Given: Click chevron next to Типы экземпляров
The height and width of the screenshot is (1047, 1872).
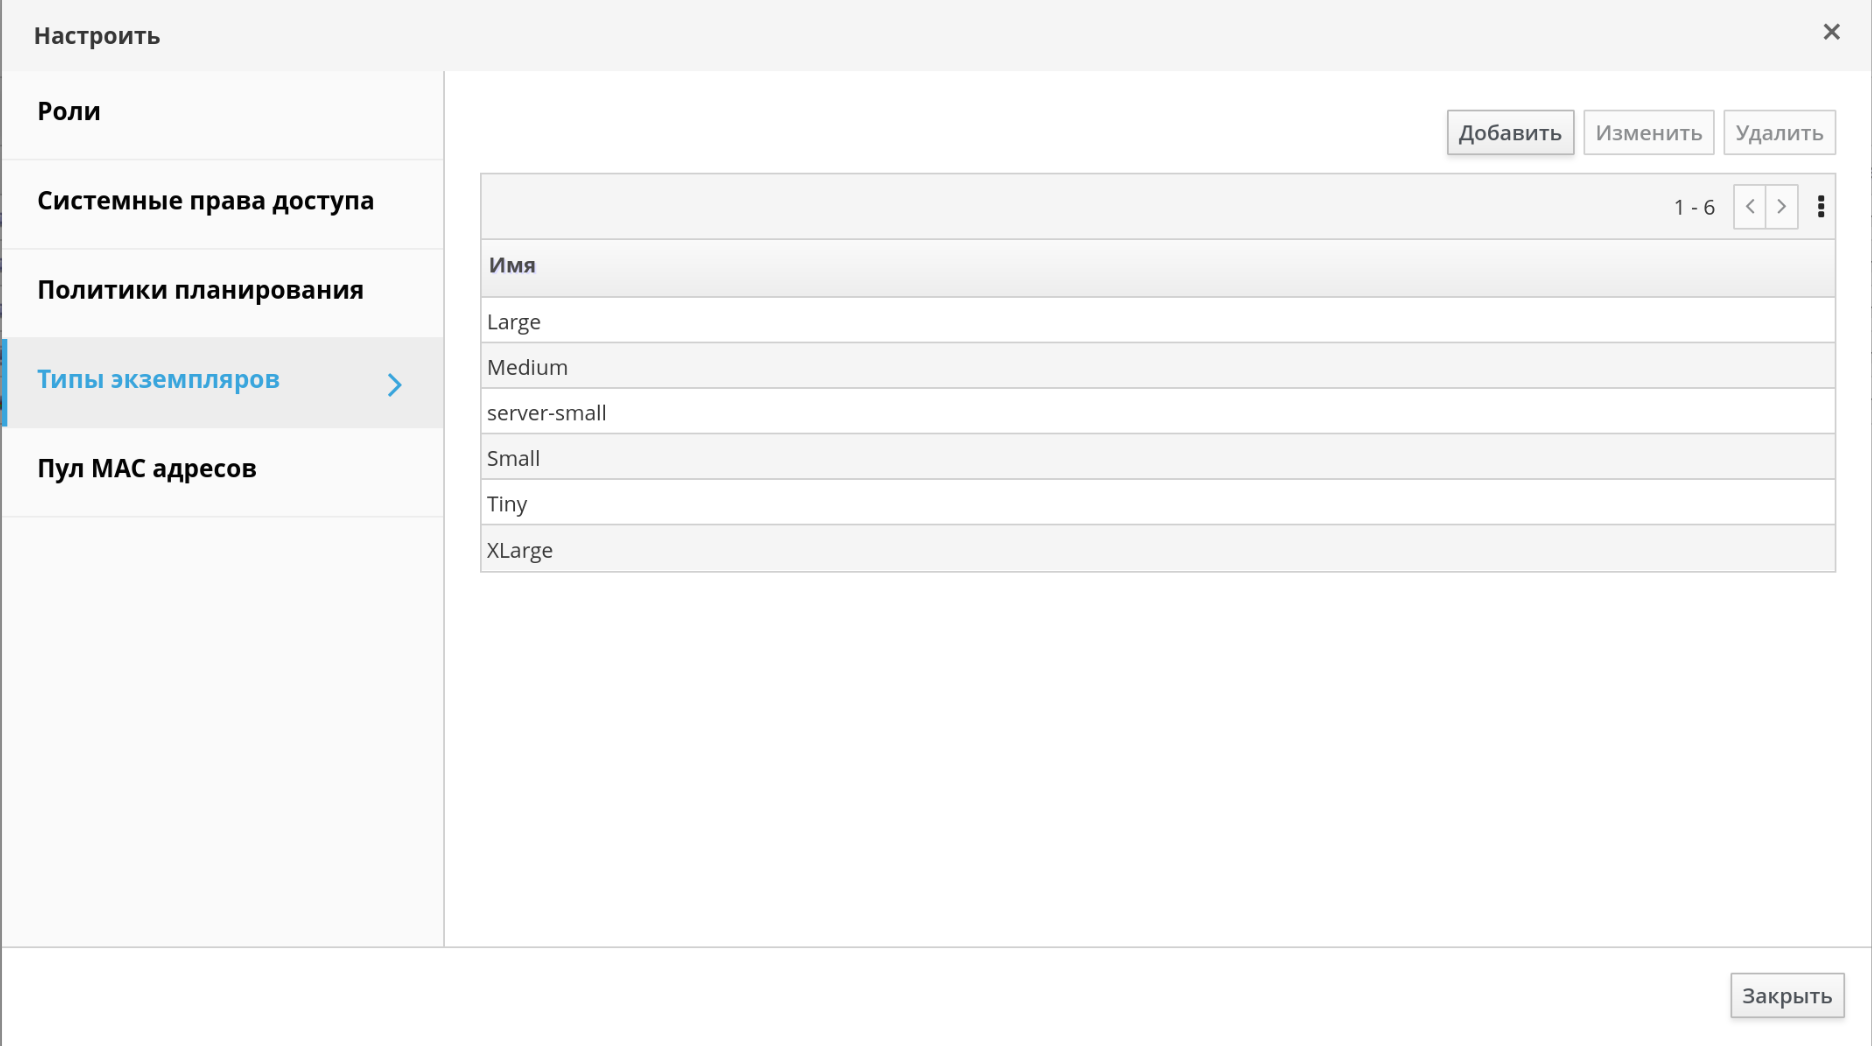Looking at the screenshot, I should [395, 385].
